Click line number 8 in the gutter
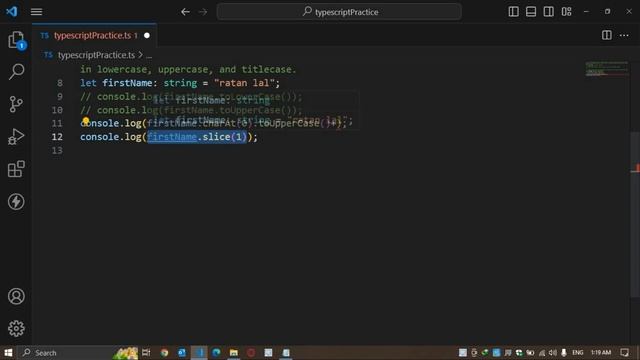Screen dimensions: 640x360 point(60,83)
